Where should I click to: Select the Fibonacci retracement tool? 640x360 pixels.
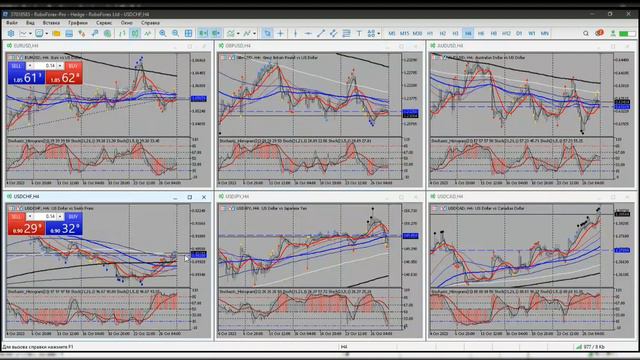[x=346, y=33]
